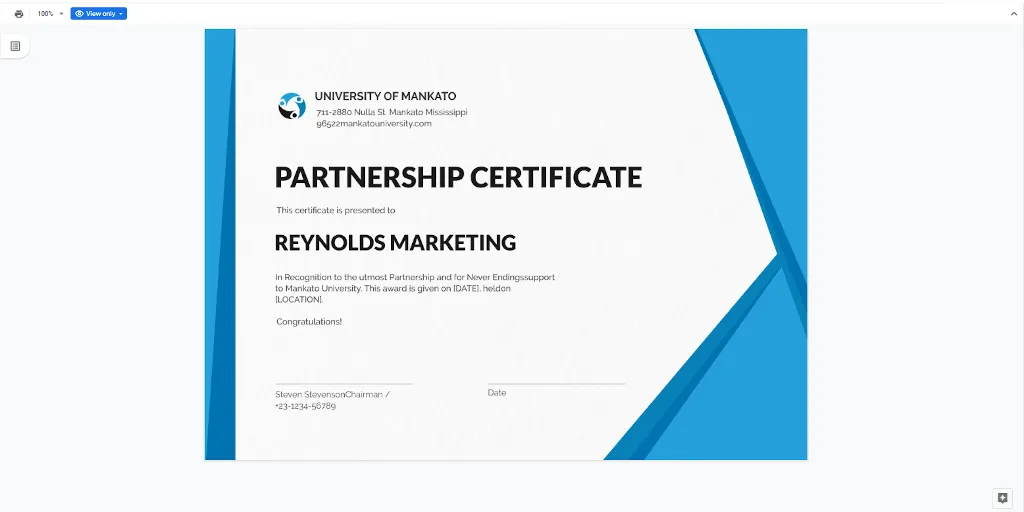Click the print icon in toolbar
The width and height of the screenshot is (1024, 512).
click(18, 14)
